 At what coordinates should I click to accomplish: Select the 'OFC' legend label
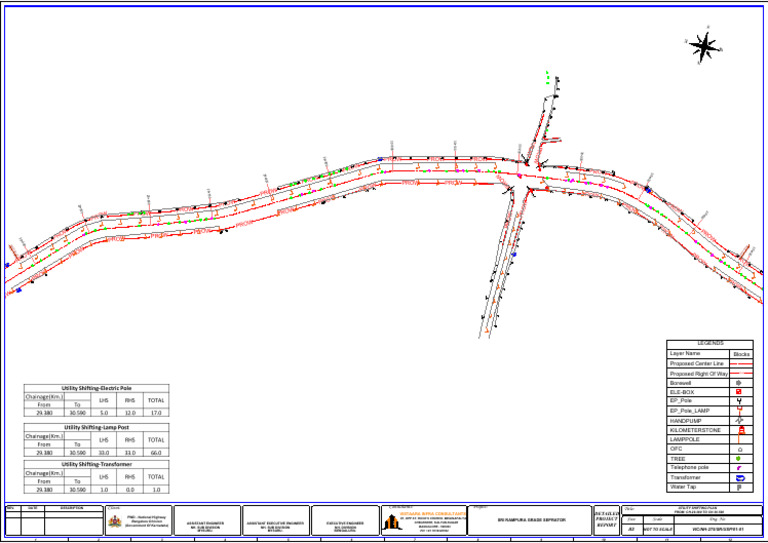tap(676, 449)
